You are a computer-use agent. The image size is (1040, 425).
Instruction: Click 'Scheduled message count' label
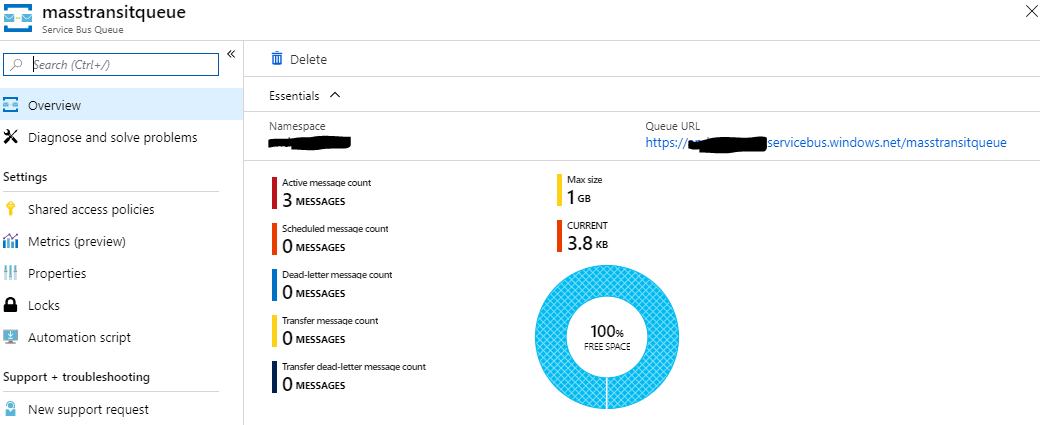[335, 228]
